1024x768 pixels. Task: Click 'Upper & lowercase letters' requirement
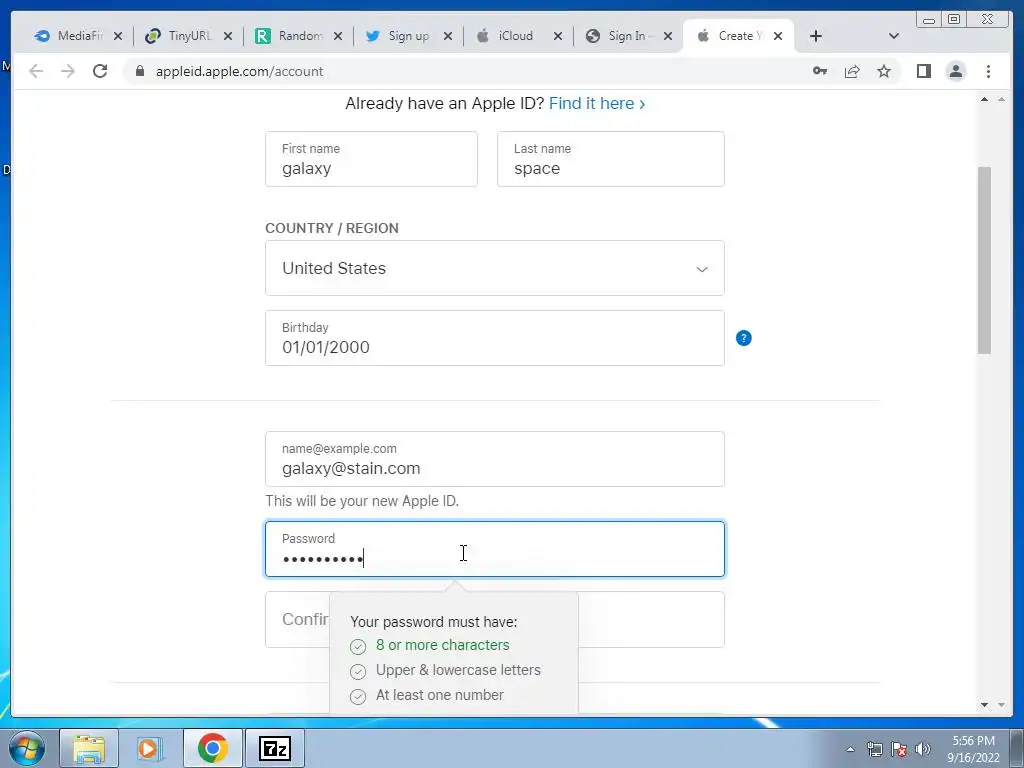[x=458, y=670]
